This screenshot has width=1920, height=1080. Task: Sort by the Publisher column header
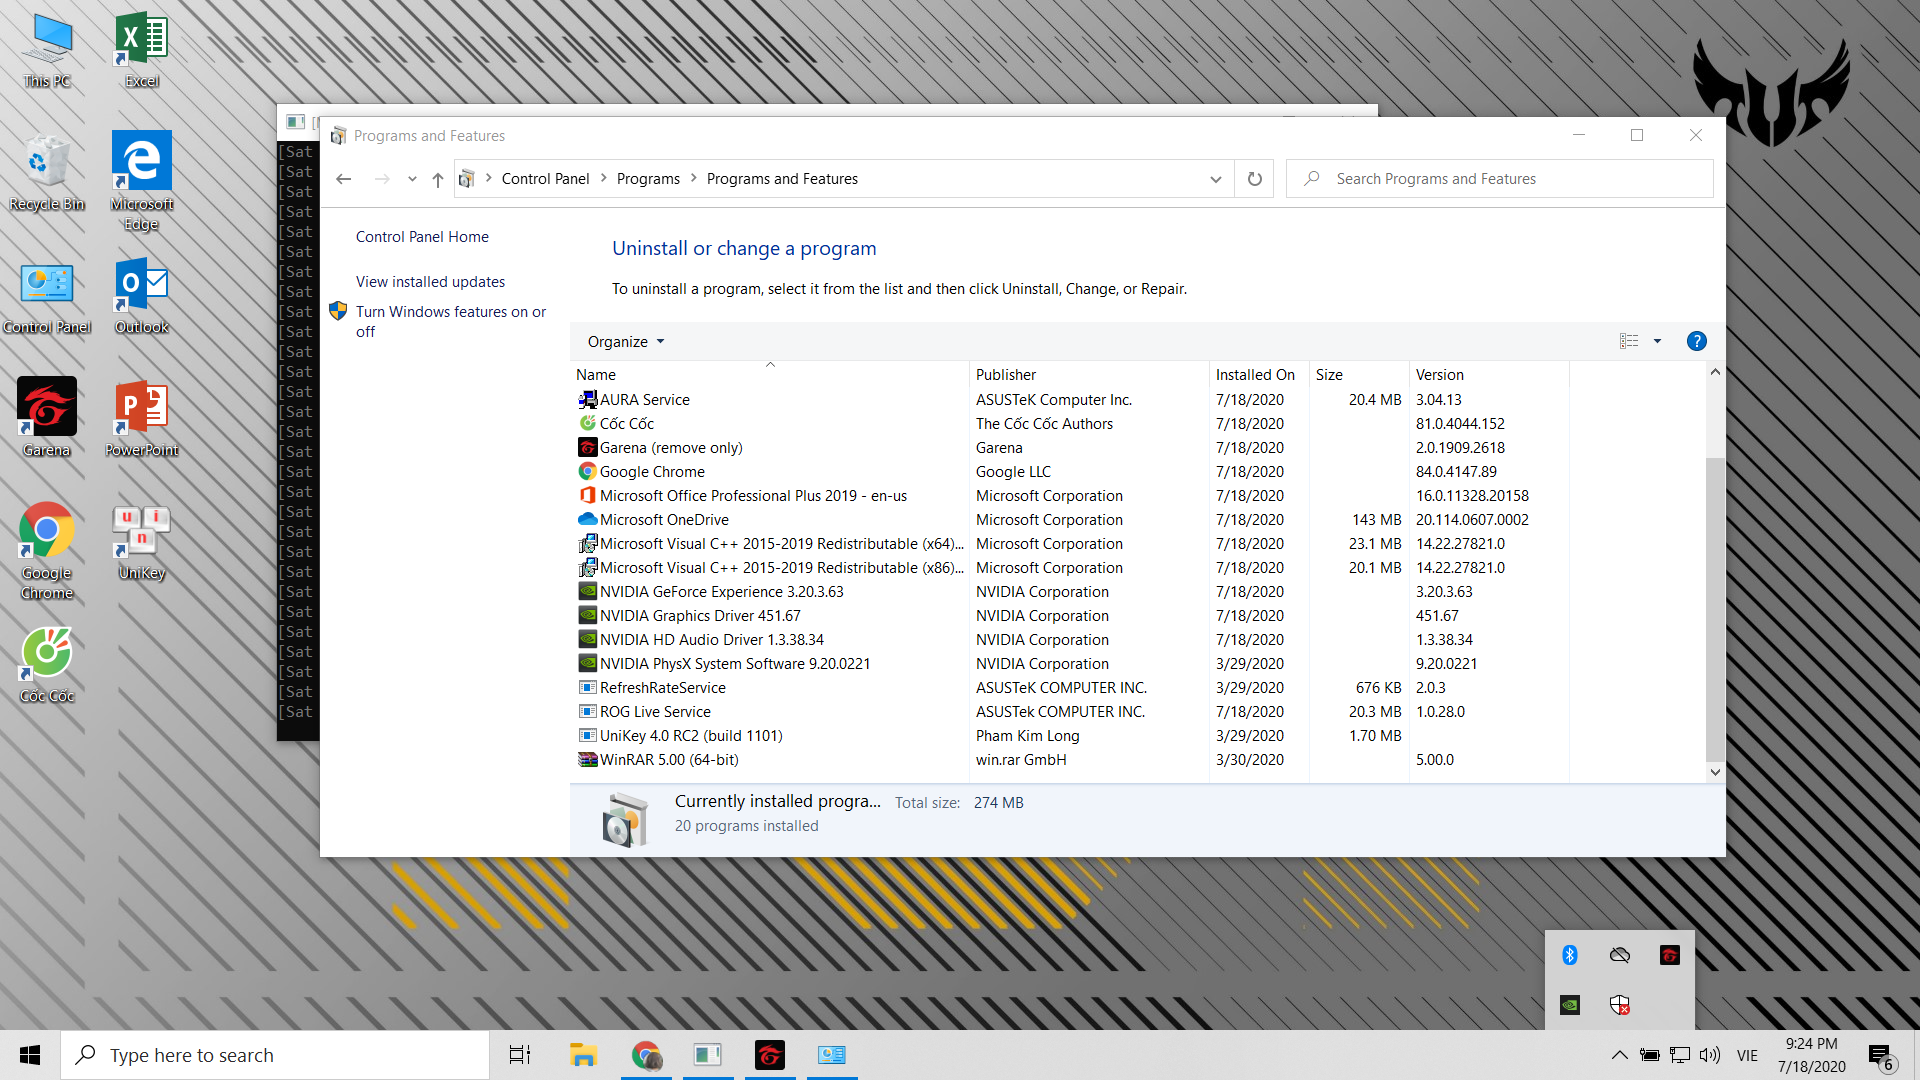pyautogui.click(x=1089, y=374)
